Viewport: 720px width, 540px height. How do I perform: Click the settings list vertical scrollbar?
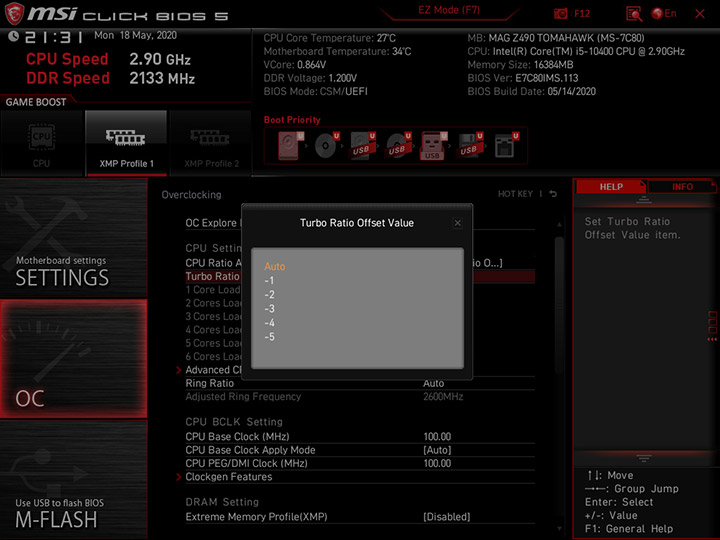pyautogui.click(x=559, y=305)
